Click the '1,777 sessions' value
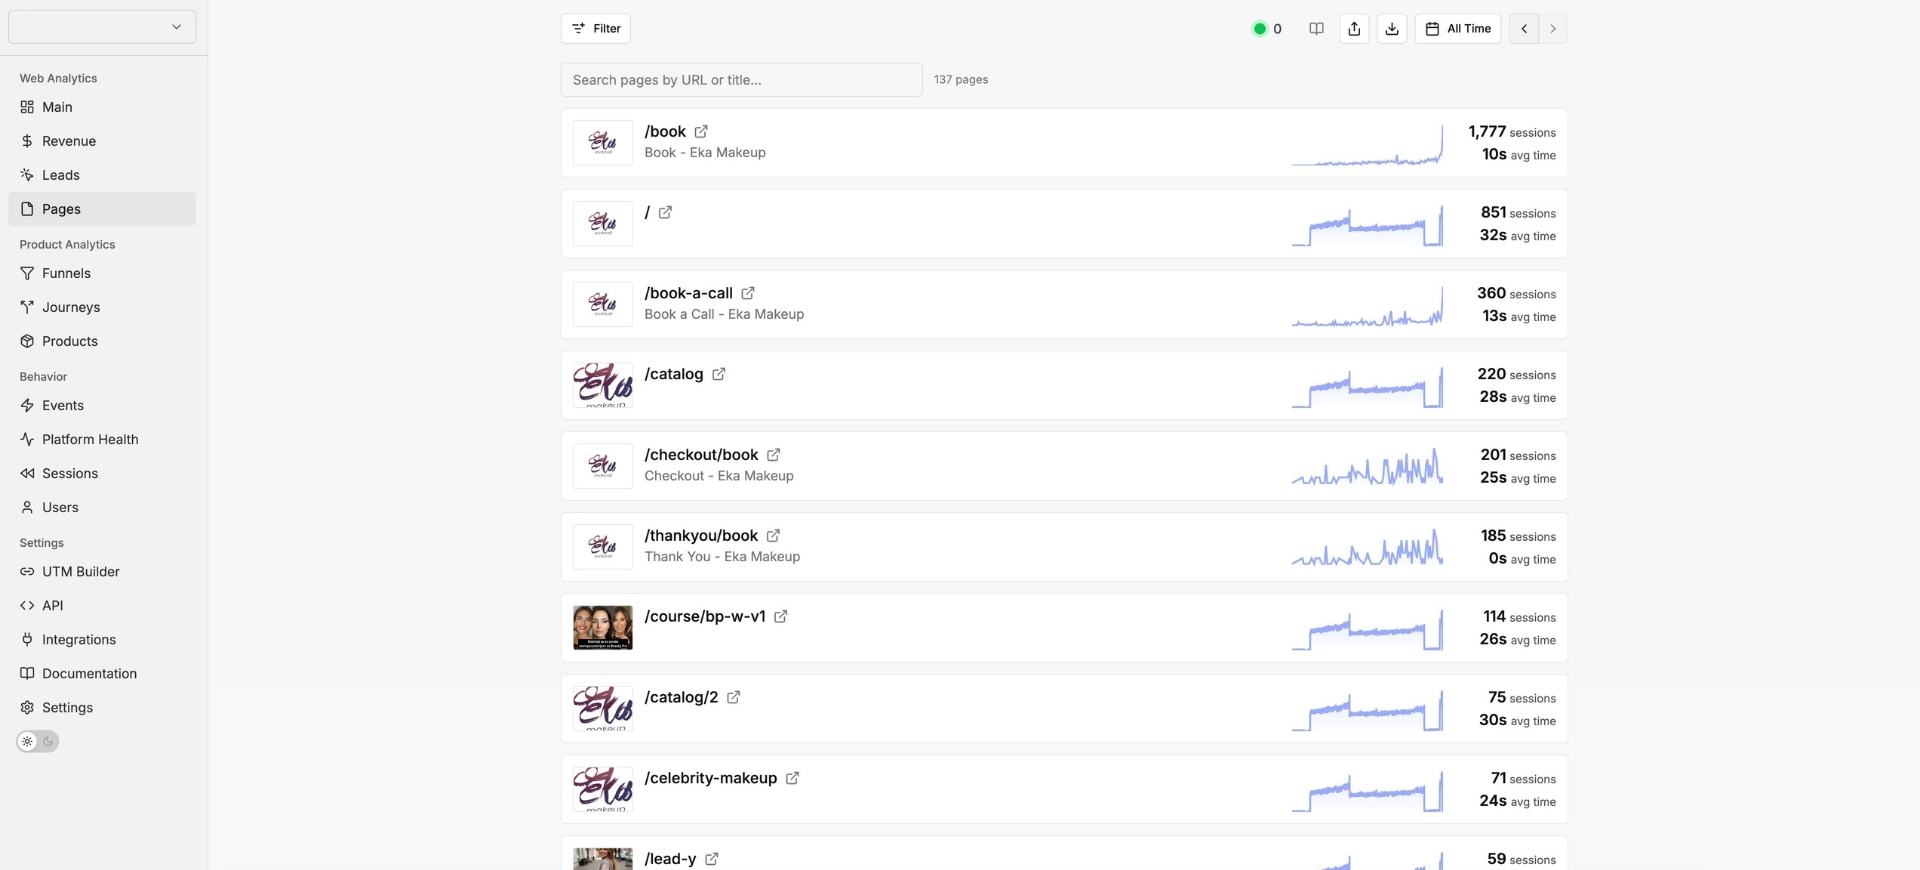The width and height of the screenshot is (1920, 870). tap(1512, 132)
